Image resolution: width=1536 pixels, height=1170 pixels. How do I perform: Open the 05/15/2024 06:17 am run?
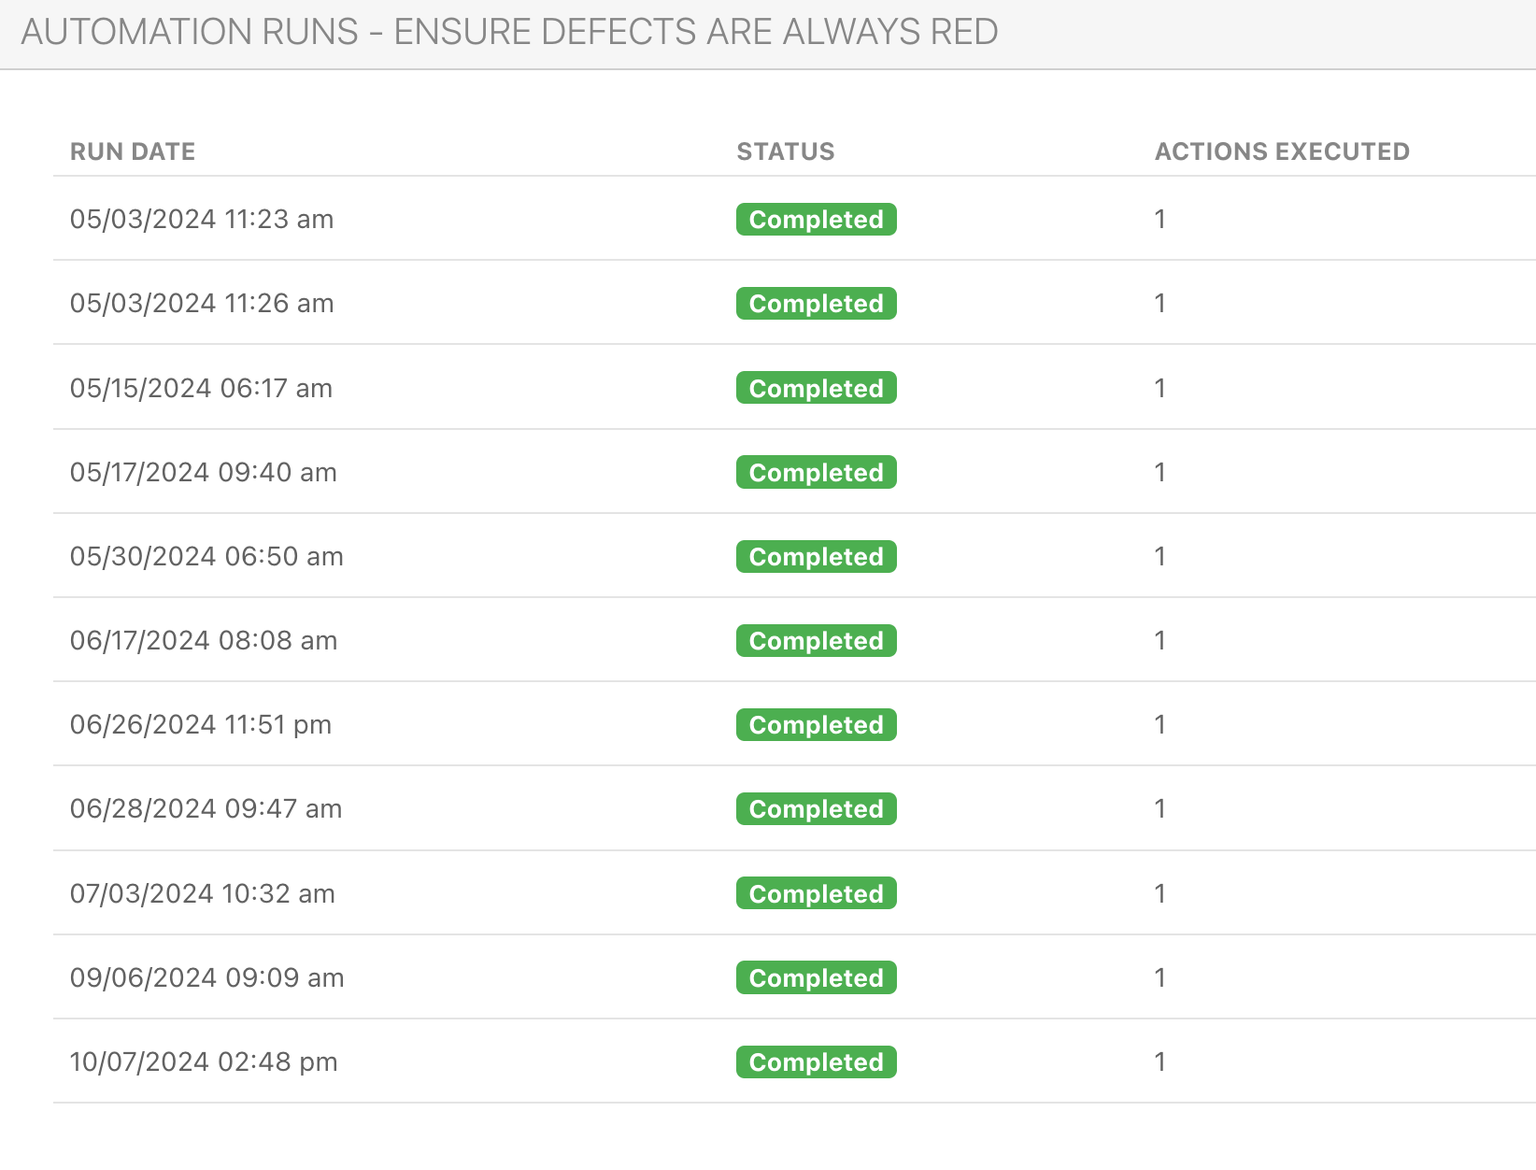click(x=201, y=388)
